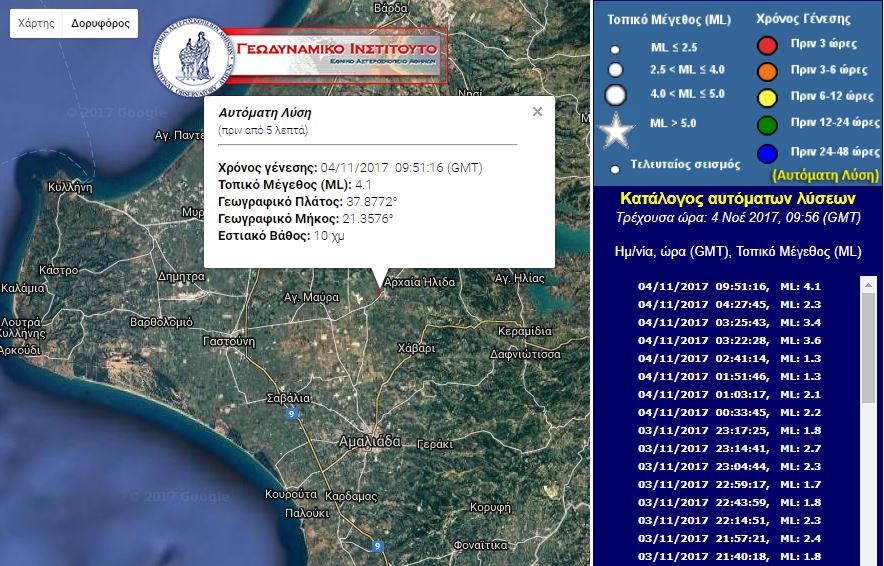Viewport: 884px width, 566px height.
Task: Click the yellow Πριν 6-12 ώρες circle
Action: pos(767,97)
